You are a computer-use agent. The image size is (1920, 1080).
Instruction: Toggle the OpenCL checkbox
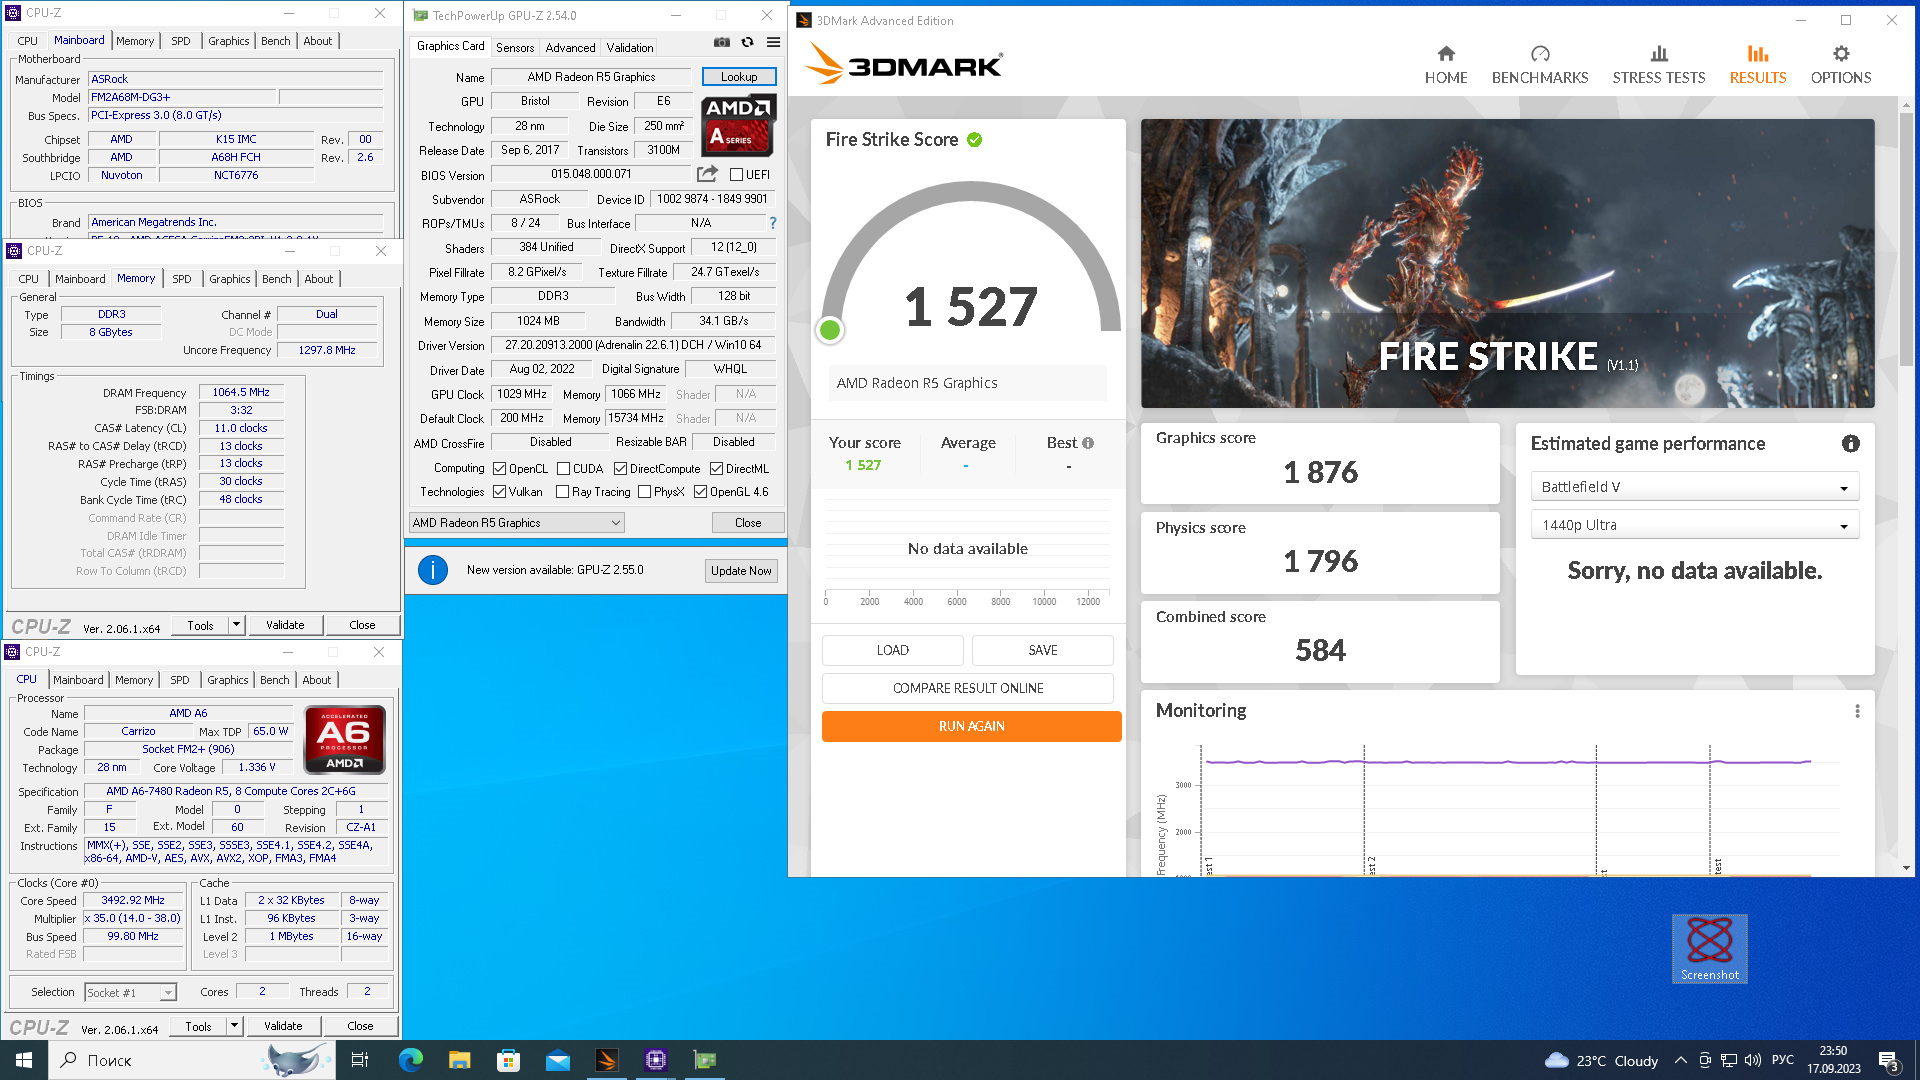tap(499, 468)
